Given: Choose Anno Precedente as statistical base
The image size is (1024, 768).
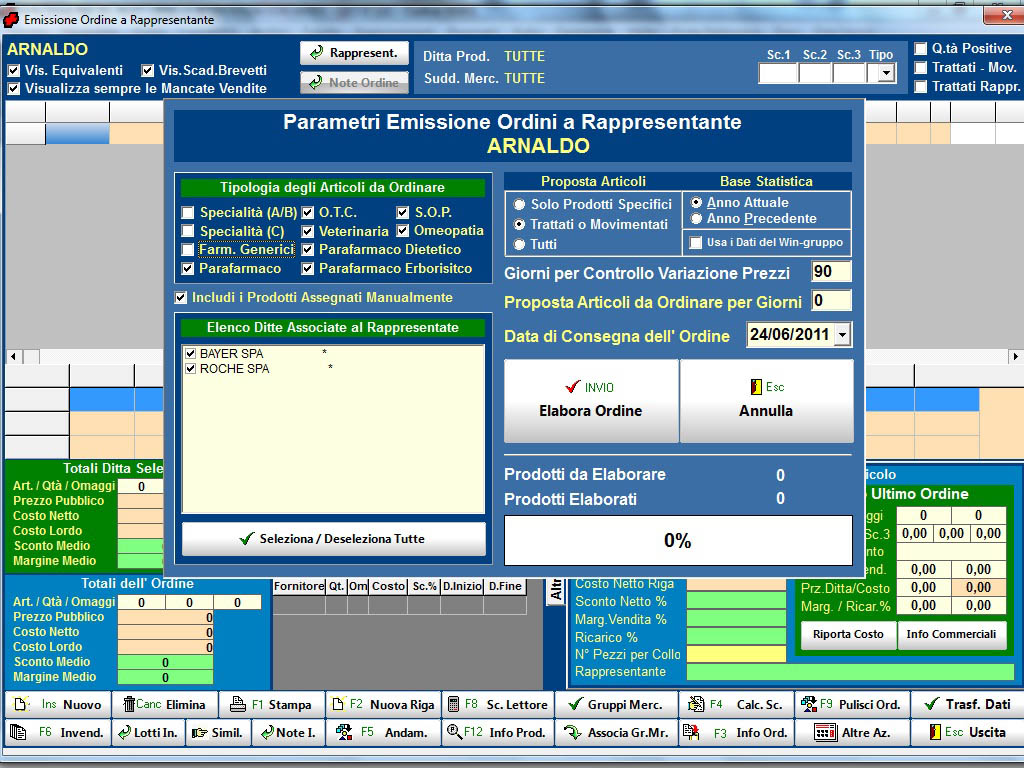Looking at the screenshot, I should coord(696,219).
